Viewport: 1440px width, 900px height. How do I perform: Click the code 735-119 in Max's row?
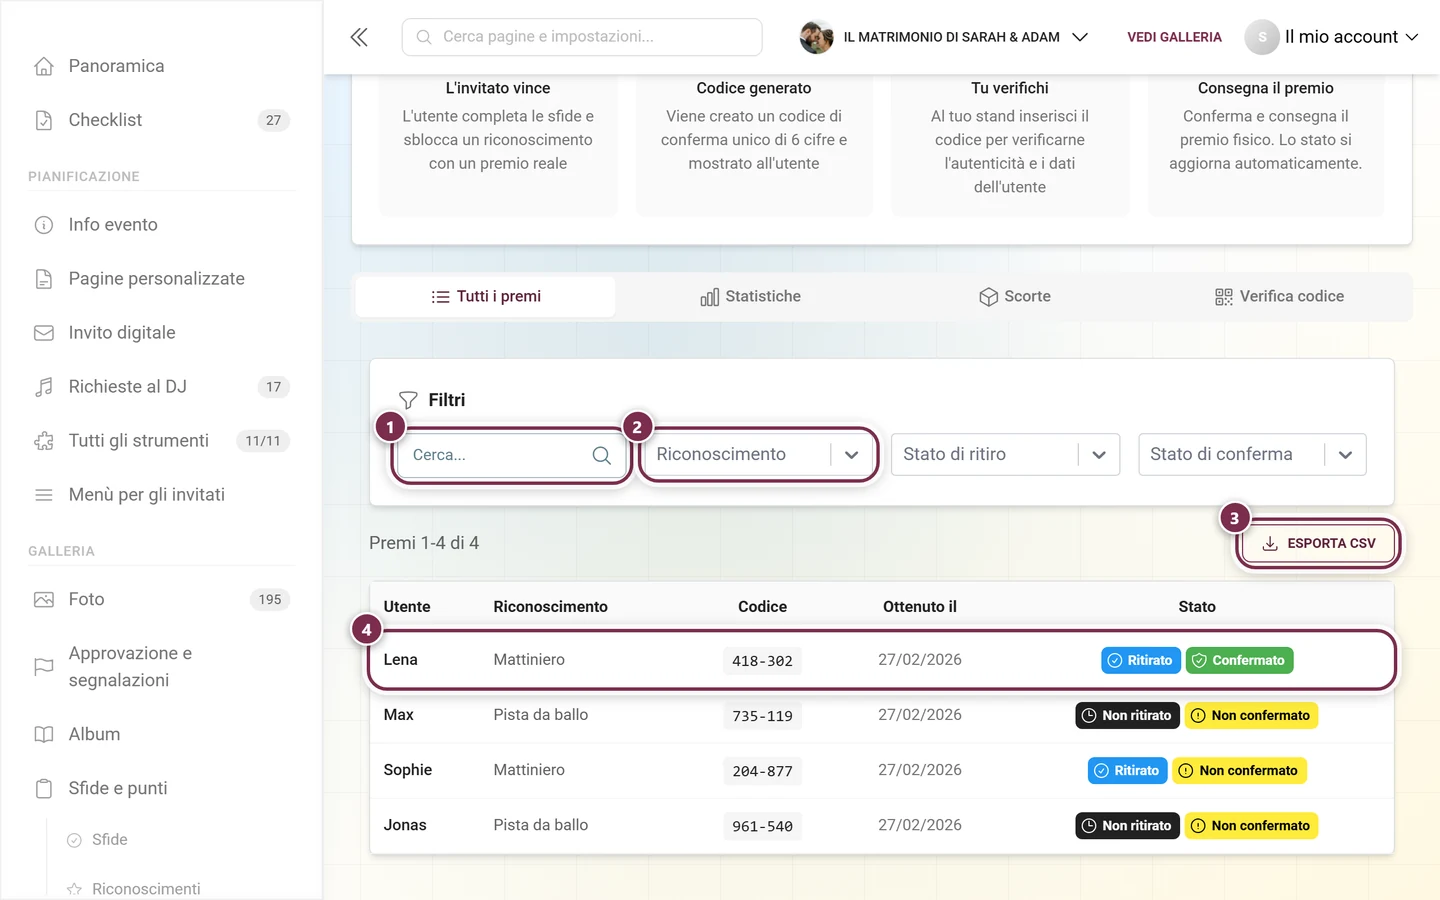point(762,716)
